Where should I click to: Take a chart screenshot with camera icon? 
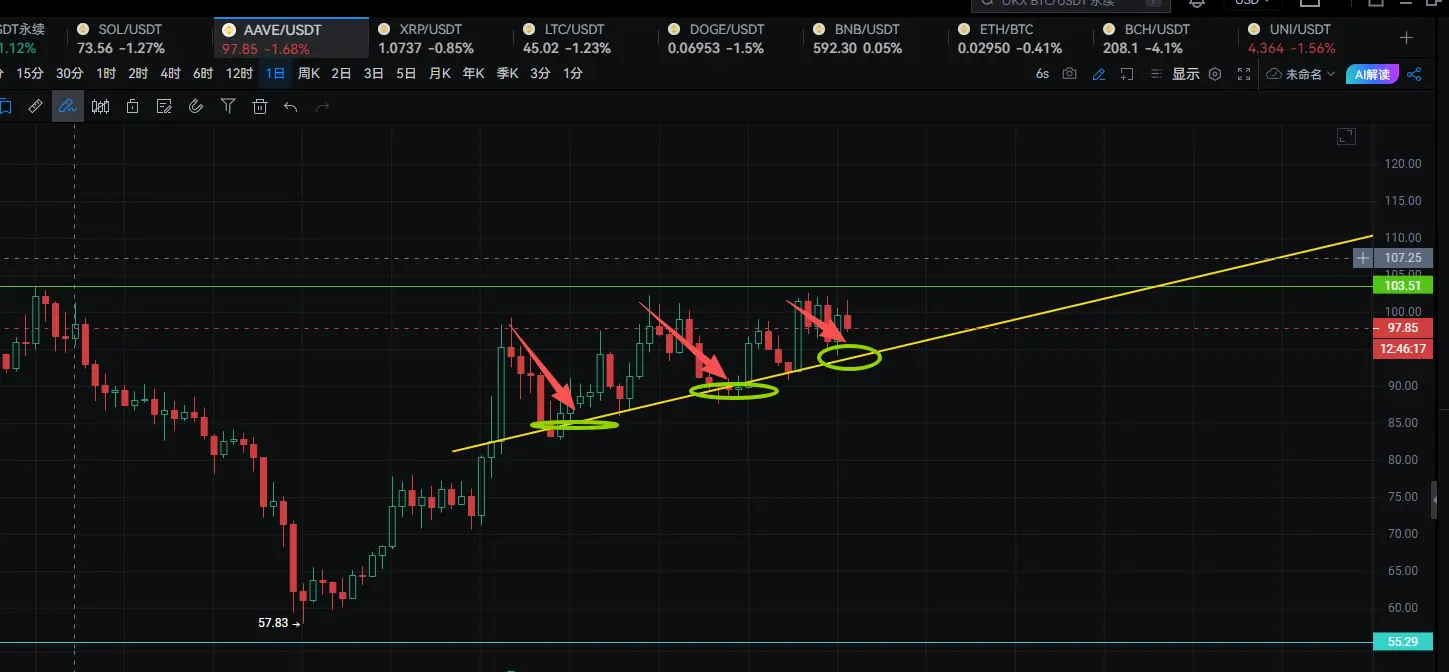coord(1070,74)
